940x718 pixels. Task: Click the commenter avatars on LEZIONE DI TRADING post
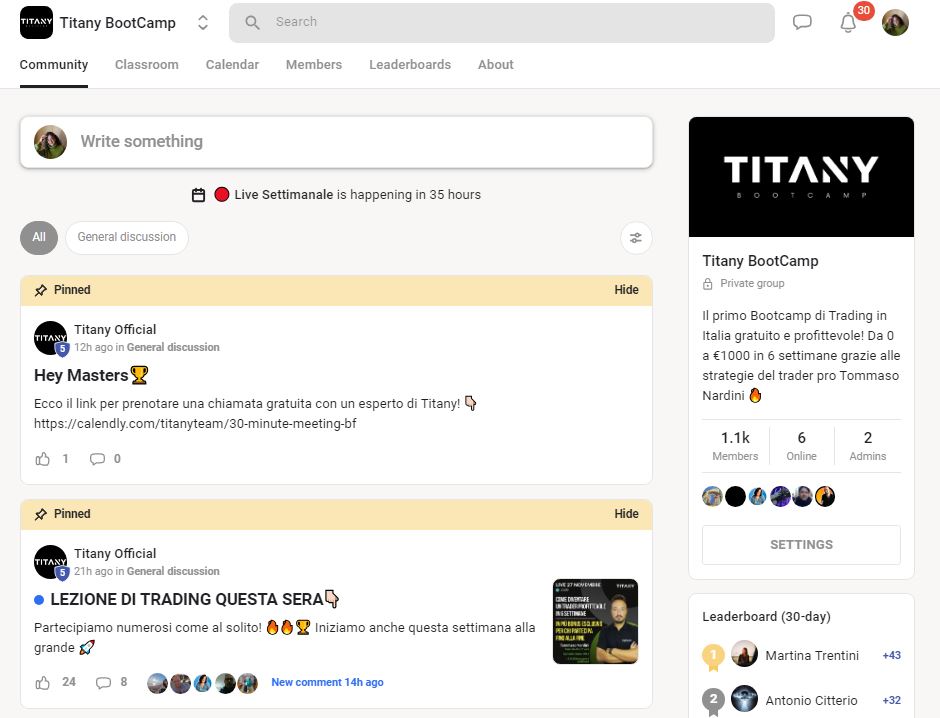203,683
